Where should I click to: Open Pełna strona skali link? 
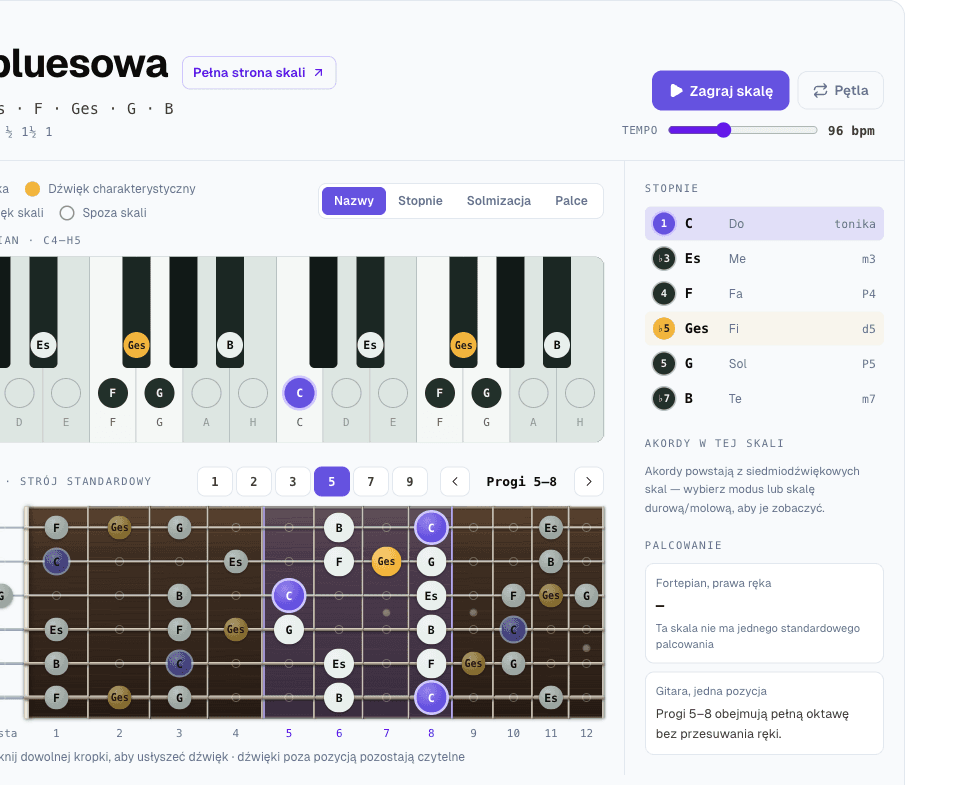[x=259, y=73]
